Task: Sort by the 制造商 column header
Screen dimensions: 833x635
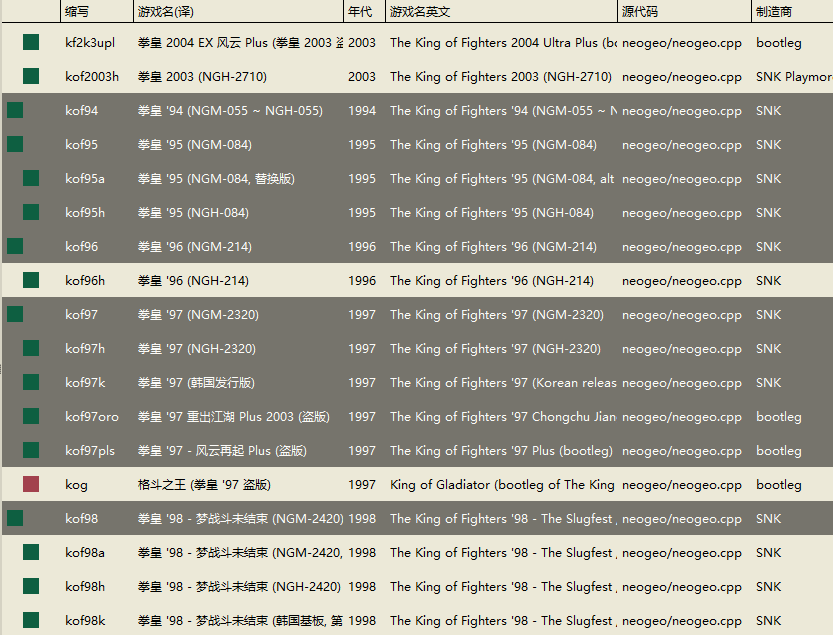Action: point(793,11)
